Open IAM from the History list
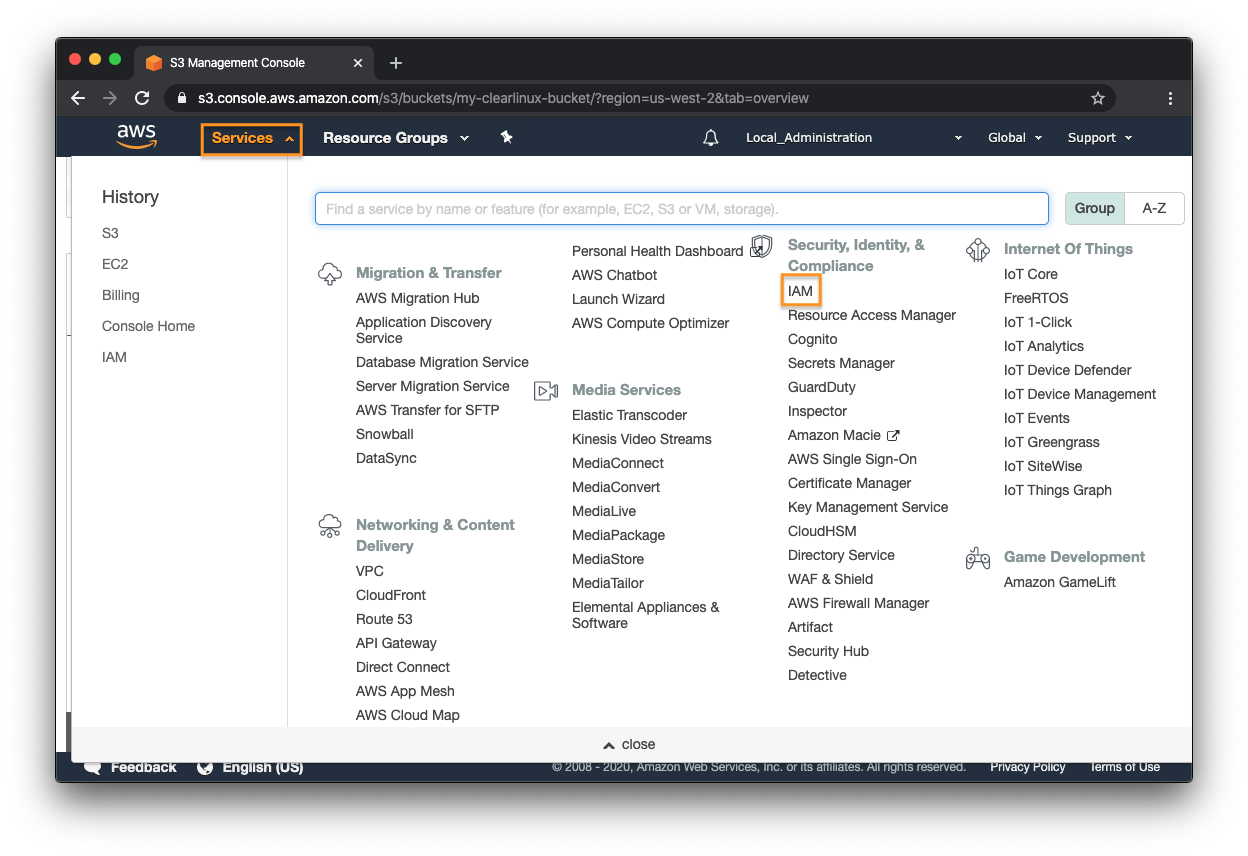1248x856 pixels. (x=114, y=357)
